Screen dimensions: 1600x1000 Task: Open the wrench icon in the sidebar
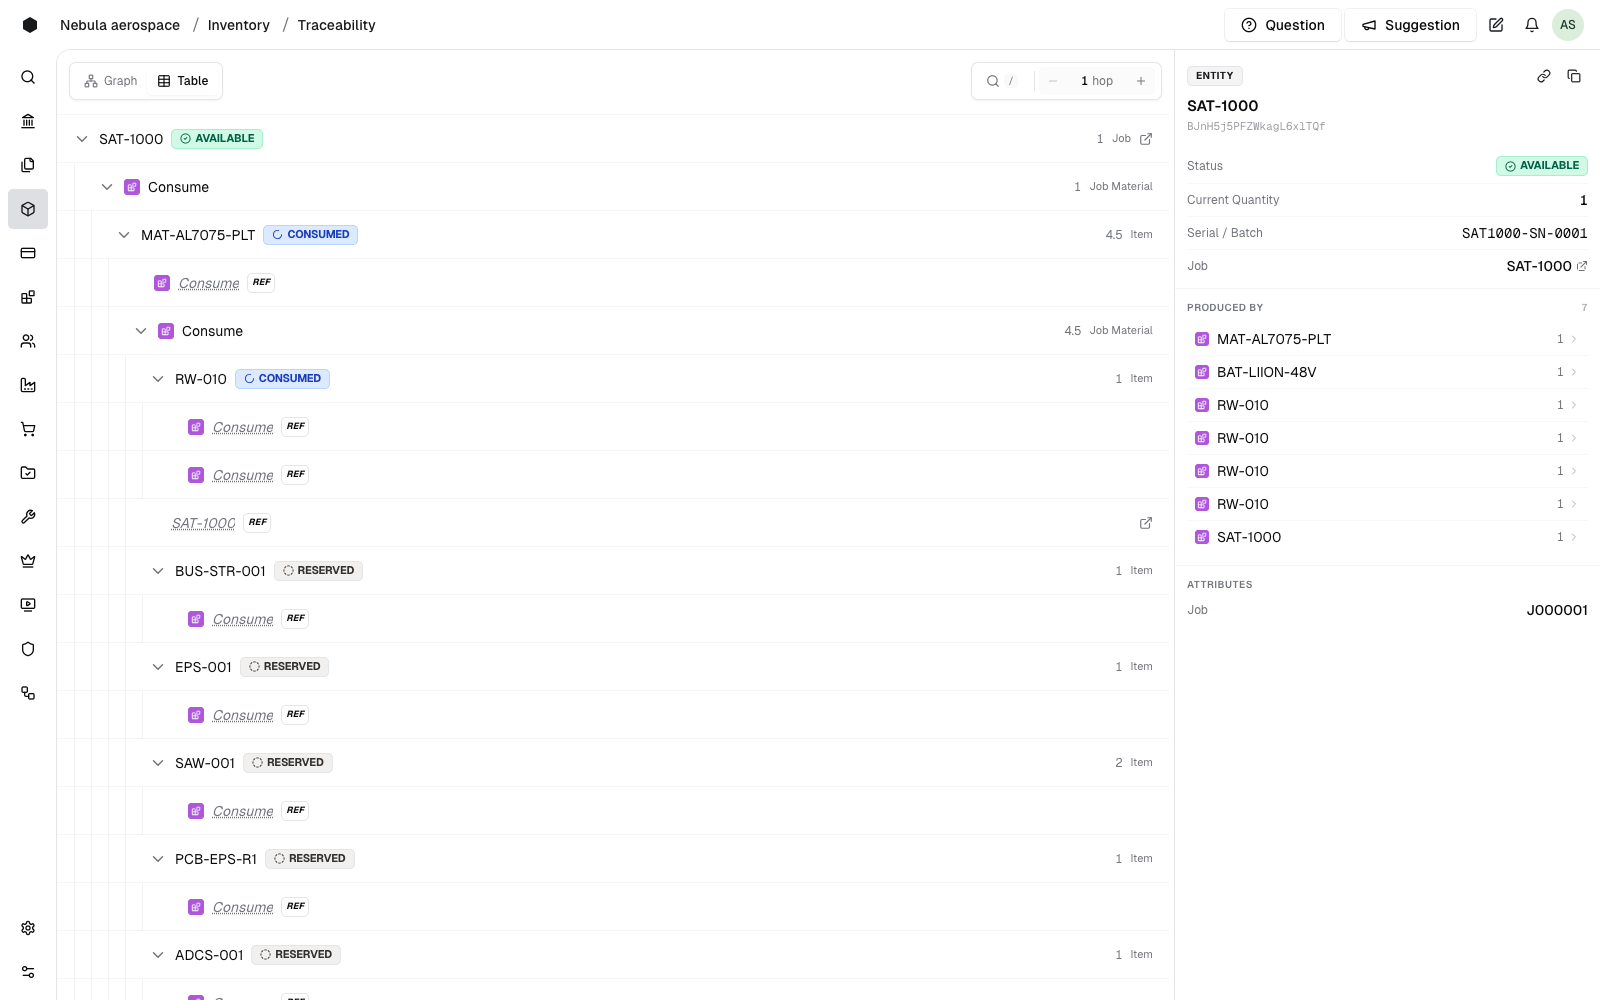[28, 517]
